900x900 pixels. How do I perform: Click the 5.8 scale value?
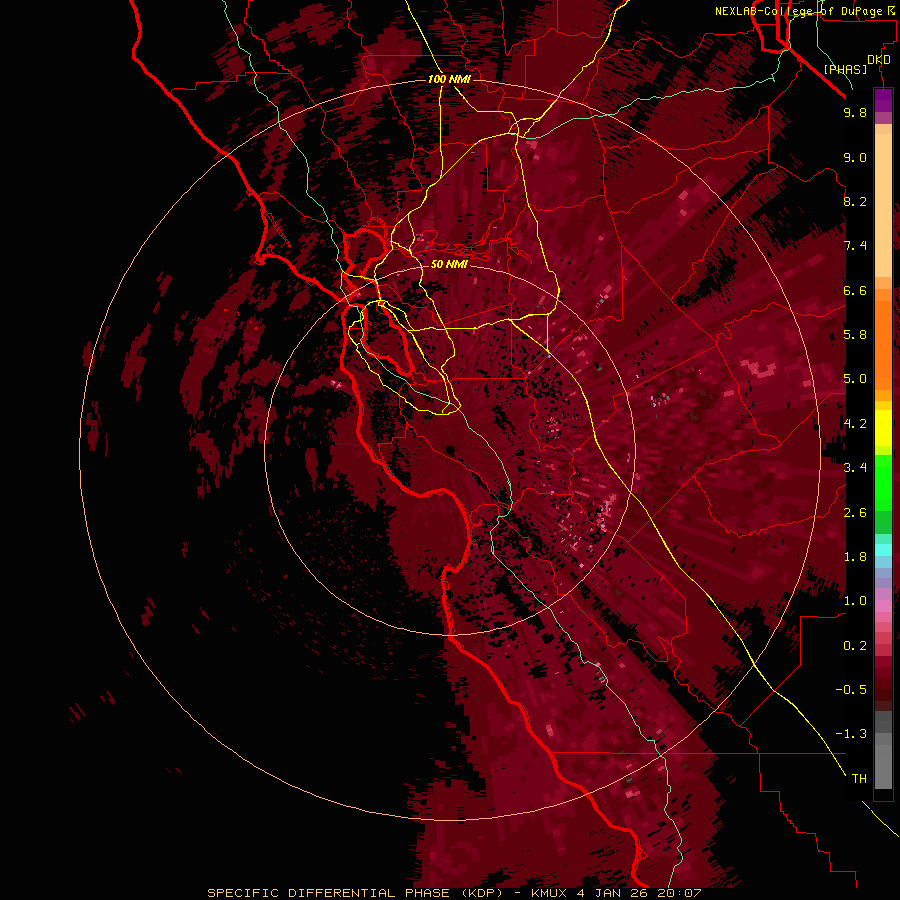click(855, 335)
